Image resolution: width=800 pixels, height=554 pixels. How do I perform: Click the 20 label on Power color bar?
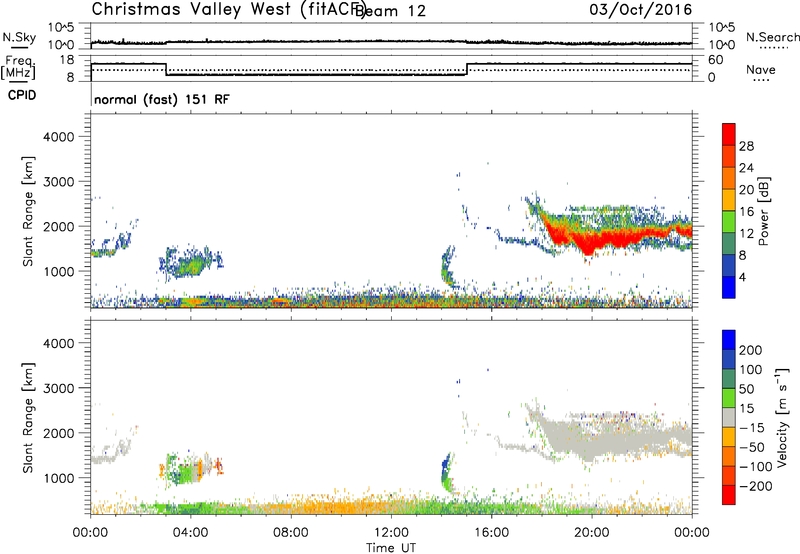click(x=746, y=190)
